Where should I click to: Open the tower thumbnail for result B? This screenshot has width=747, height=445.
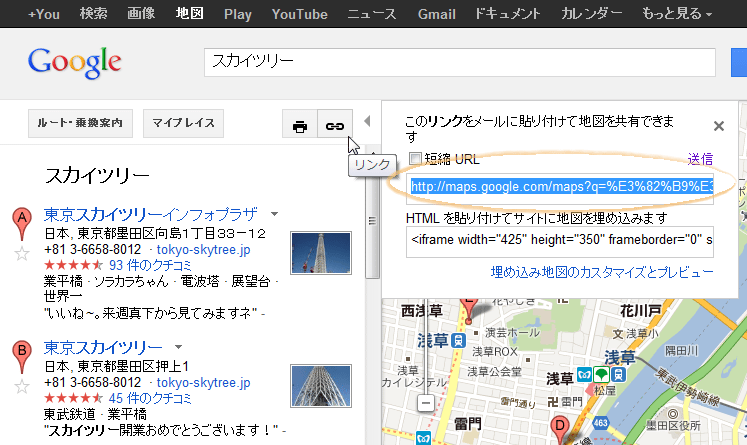pos(321,386)
